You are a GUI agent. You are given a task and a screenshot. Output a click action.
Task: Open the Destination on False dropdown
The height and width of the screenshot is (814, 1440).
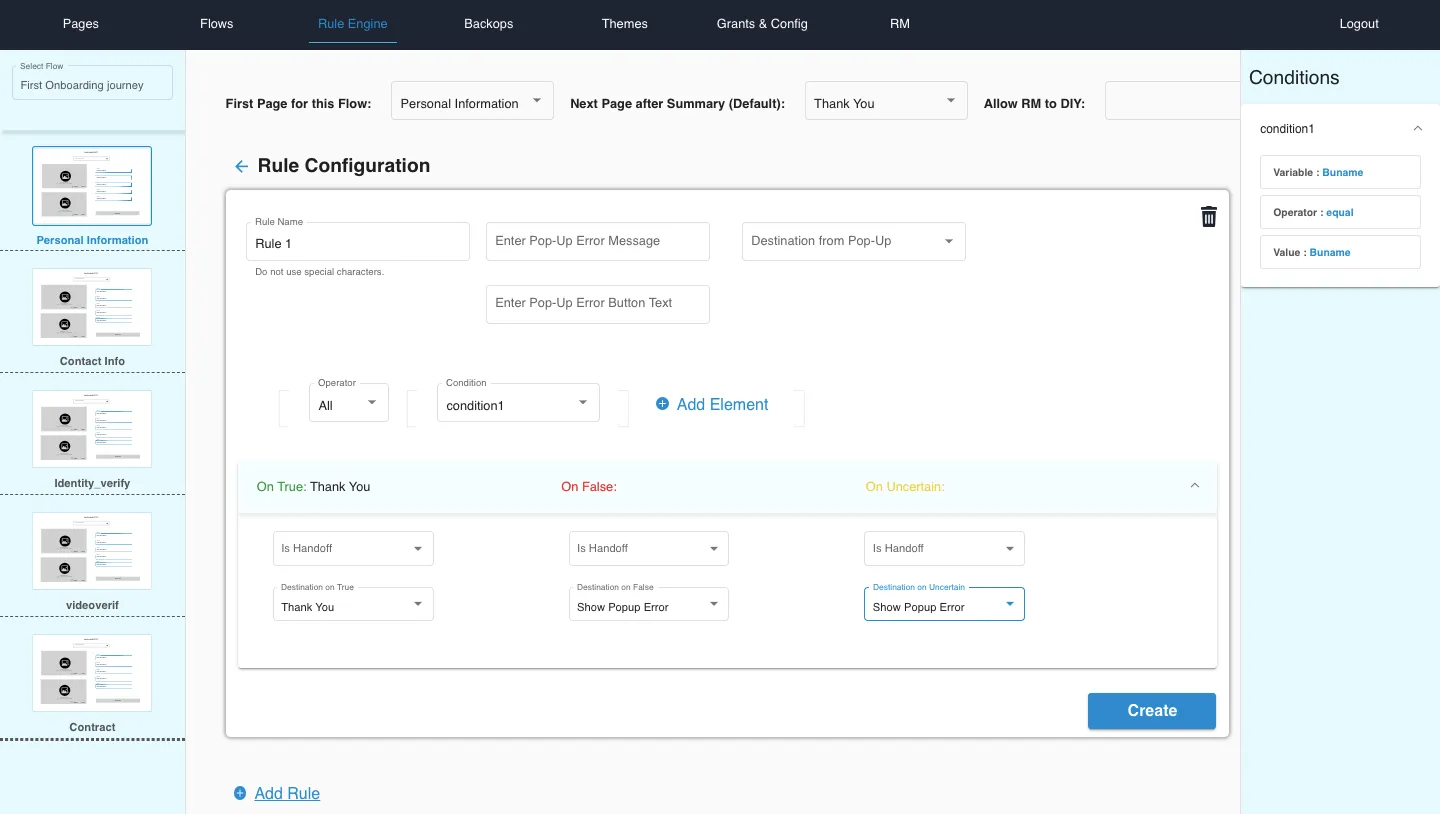[649, 604]
